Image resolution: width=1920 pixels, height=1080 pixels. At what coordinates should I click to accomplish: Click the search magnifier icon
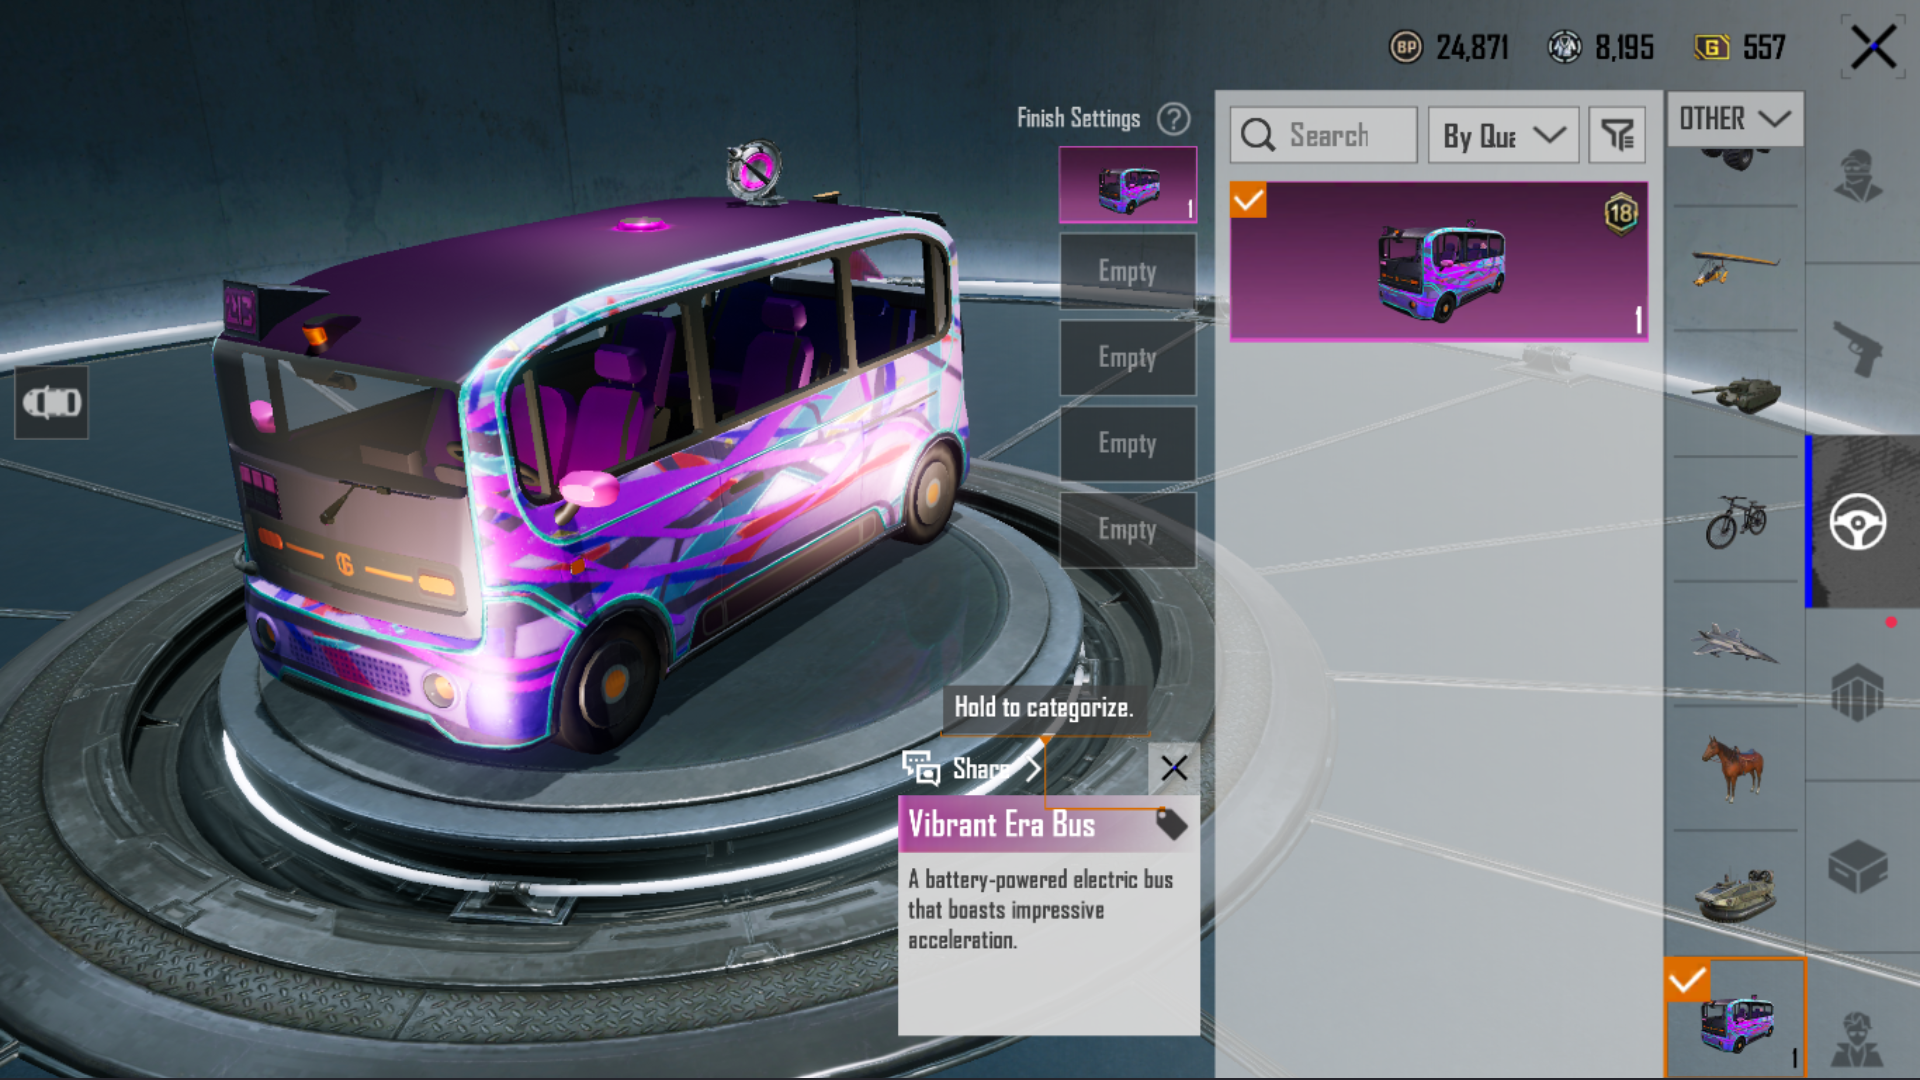point(1258,135)
